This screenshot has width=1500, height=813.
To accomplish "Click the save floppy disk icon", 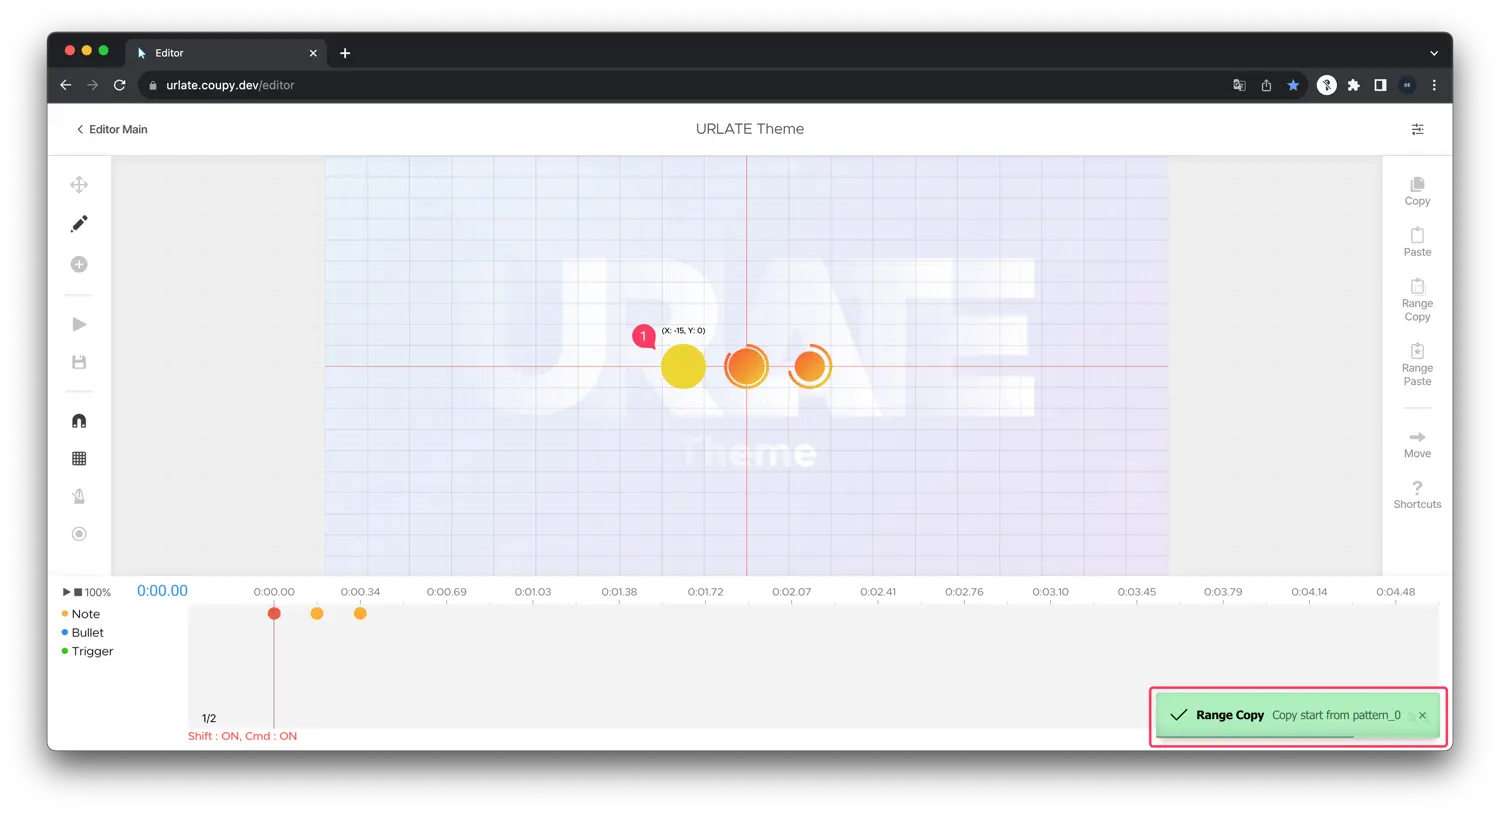I will (79, 362).
